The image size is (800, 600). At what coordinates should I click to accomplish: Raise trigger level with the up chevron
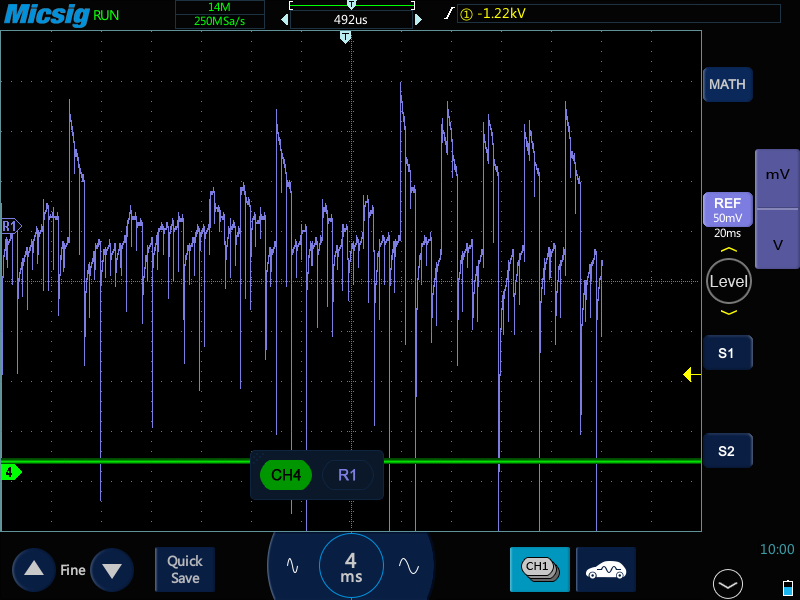(x=728, y=250)
